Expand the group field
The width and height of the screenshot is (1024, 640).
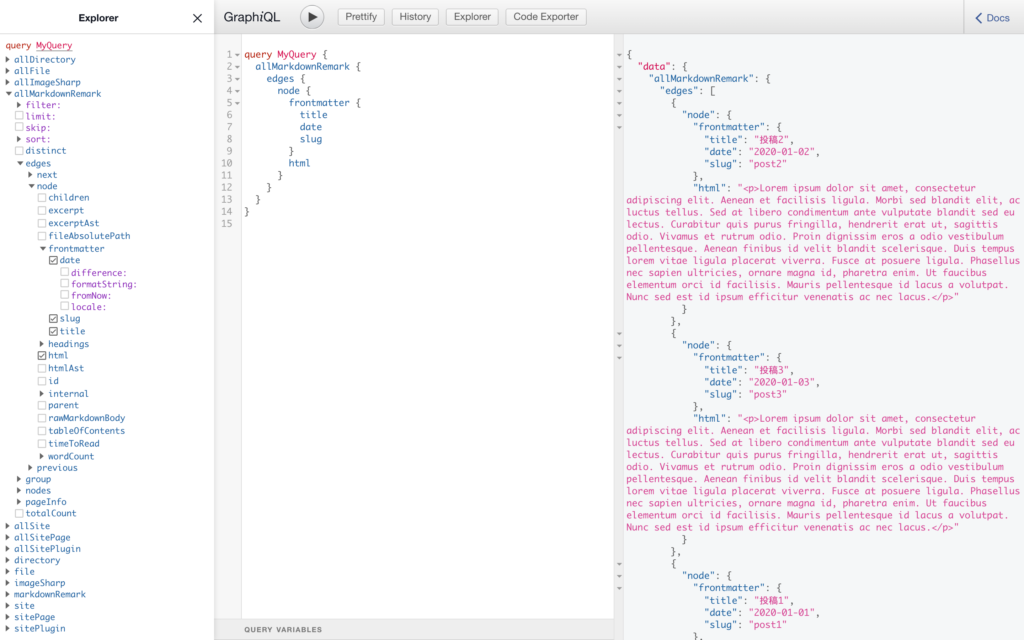click(19, 479)
